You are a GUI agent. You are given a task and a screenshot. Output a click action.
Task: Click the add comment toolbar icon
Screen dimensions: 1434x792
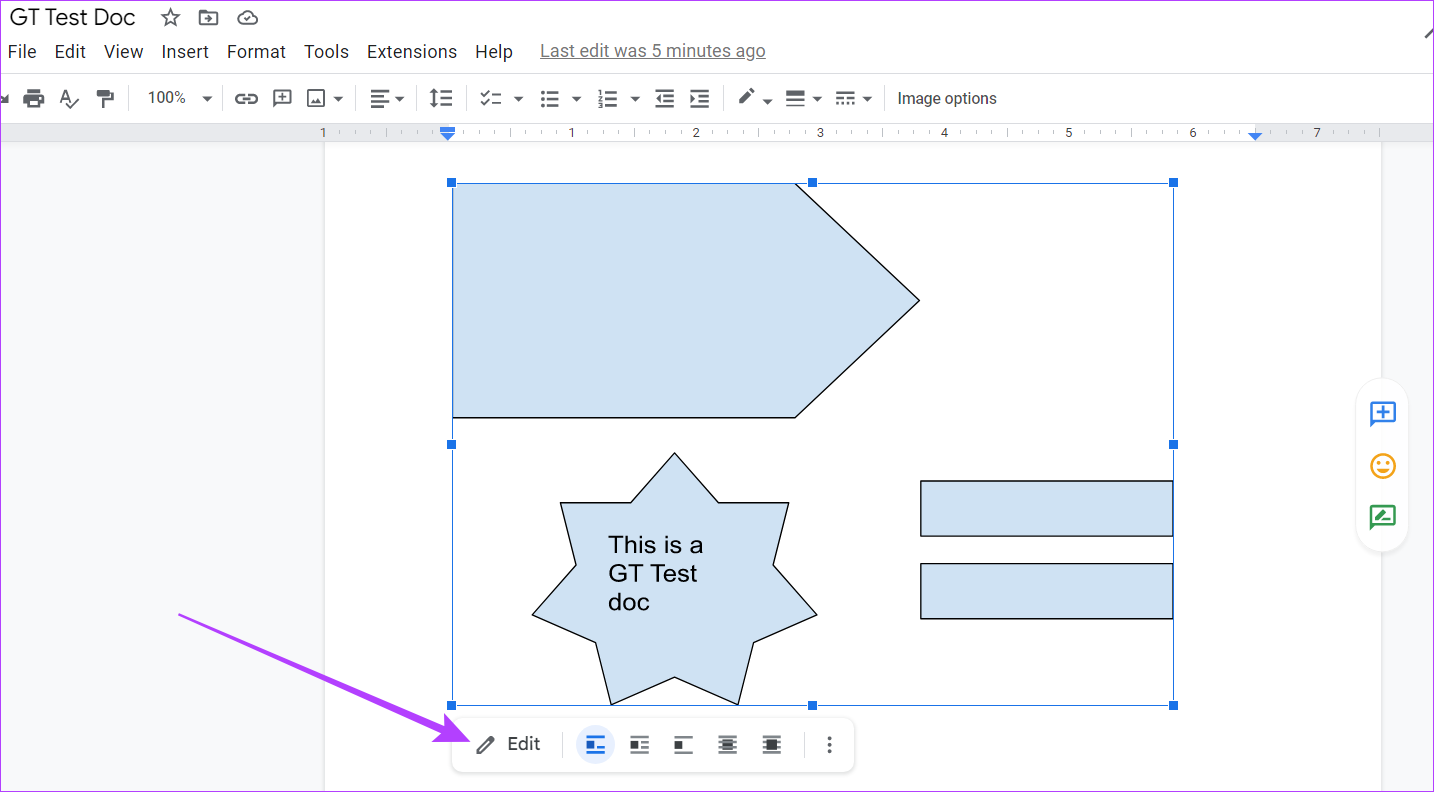(282, 98)
